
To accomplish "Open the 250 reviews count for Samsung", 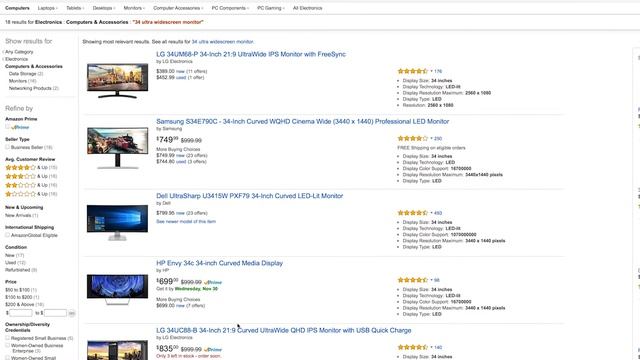I will point(438,139).
